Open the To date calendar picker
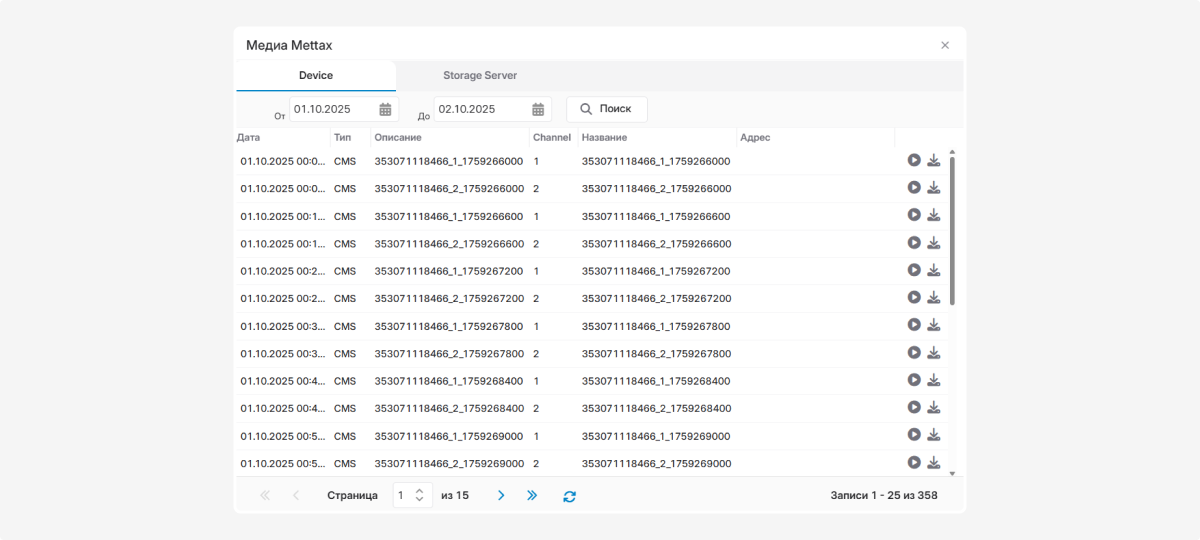This screenshot has width=1200, height=540. 538,109
